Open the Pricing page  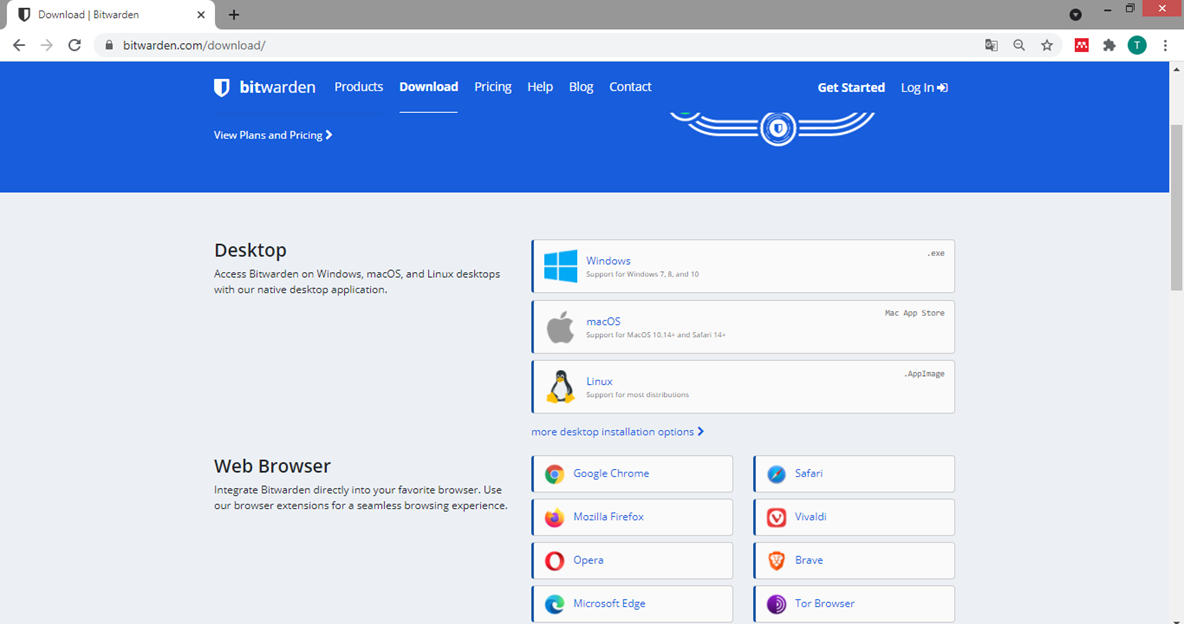[493, 87]
